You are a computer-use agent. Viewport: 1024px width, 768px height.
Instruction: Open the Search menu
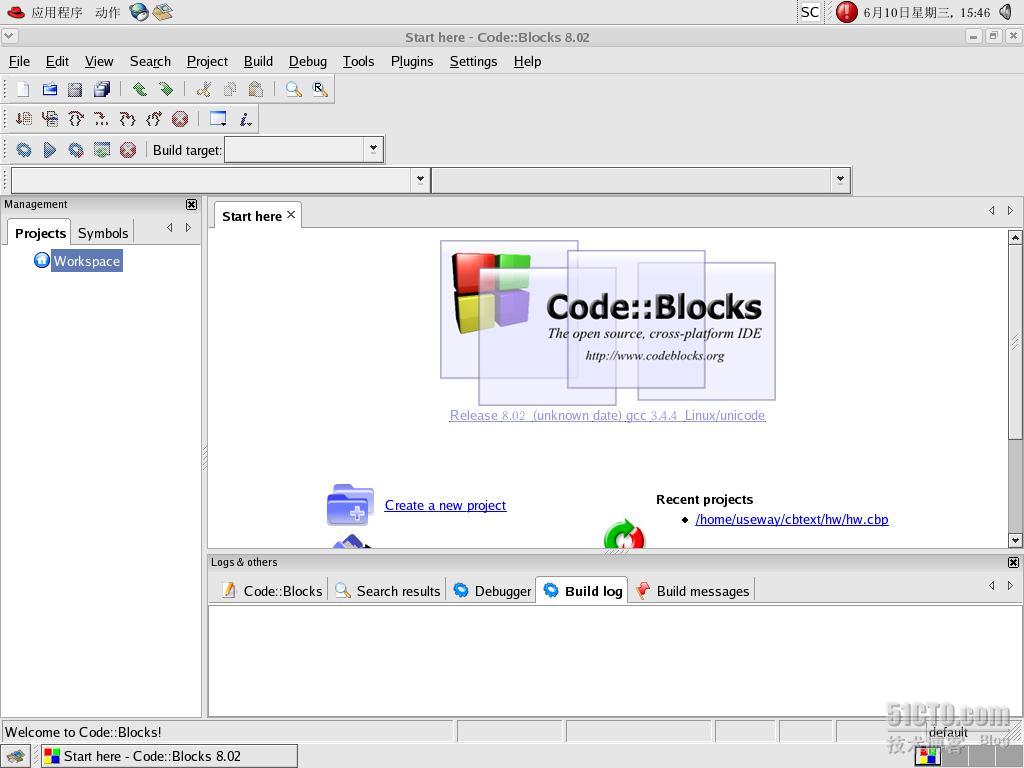(150, 61)
